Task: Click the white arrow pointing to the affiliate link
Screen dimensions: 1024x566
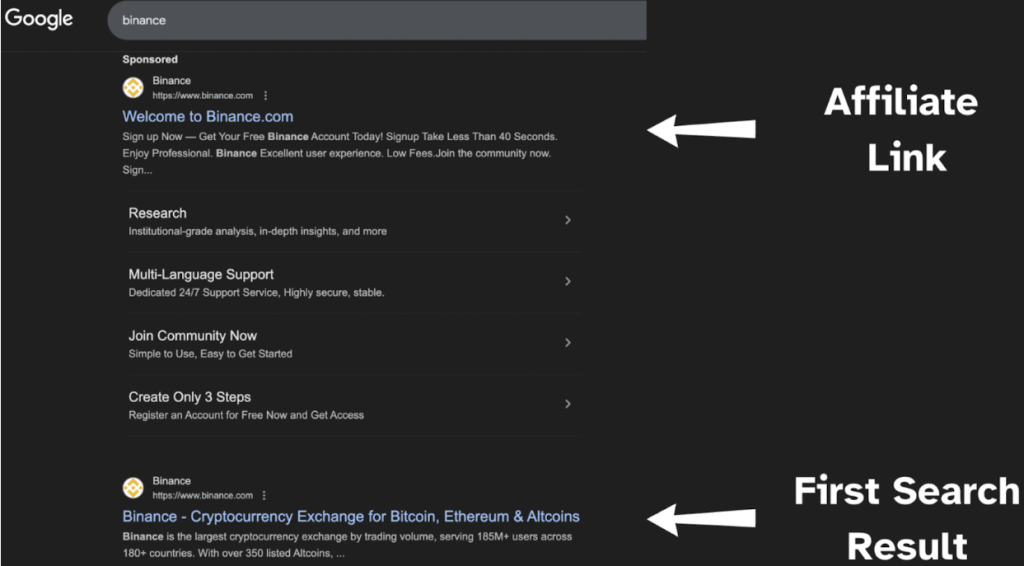Action: click(701, 129)
